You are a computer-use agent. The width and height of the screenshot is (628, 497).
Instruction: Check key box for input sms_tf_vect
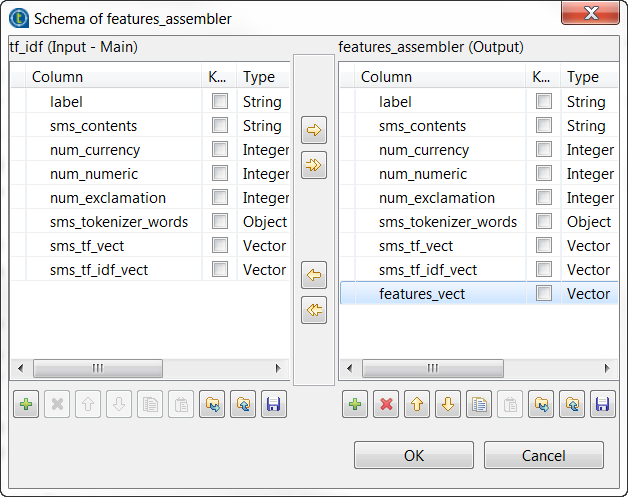[220, 246]
